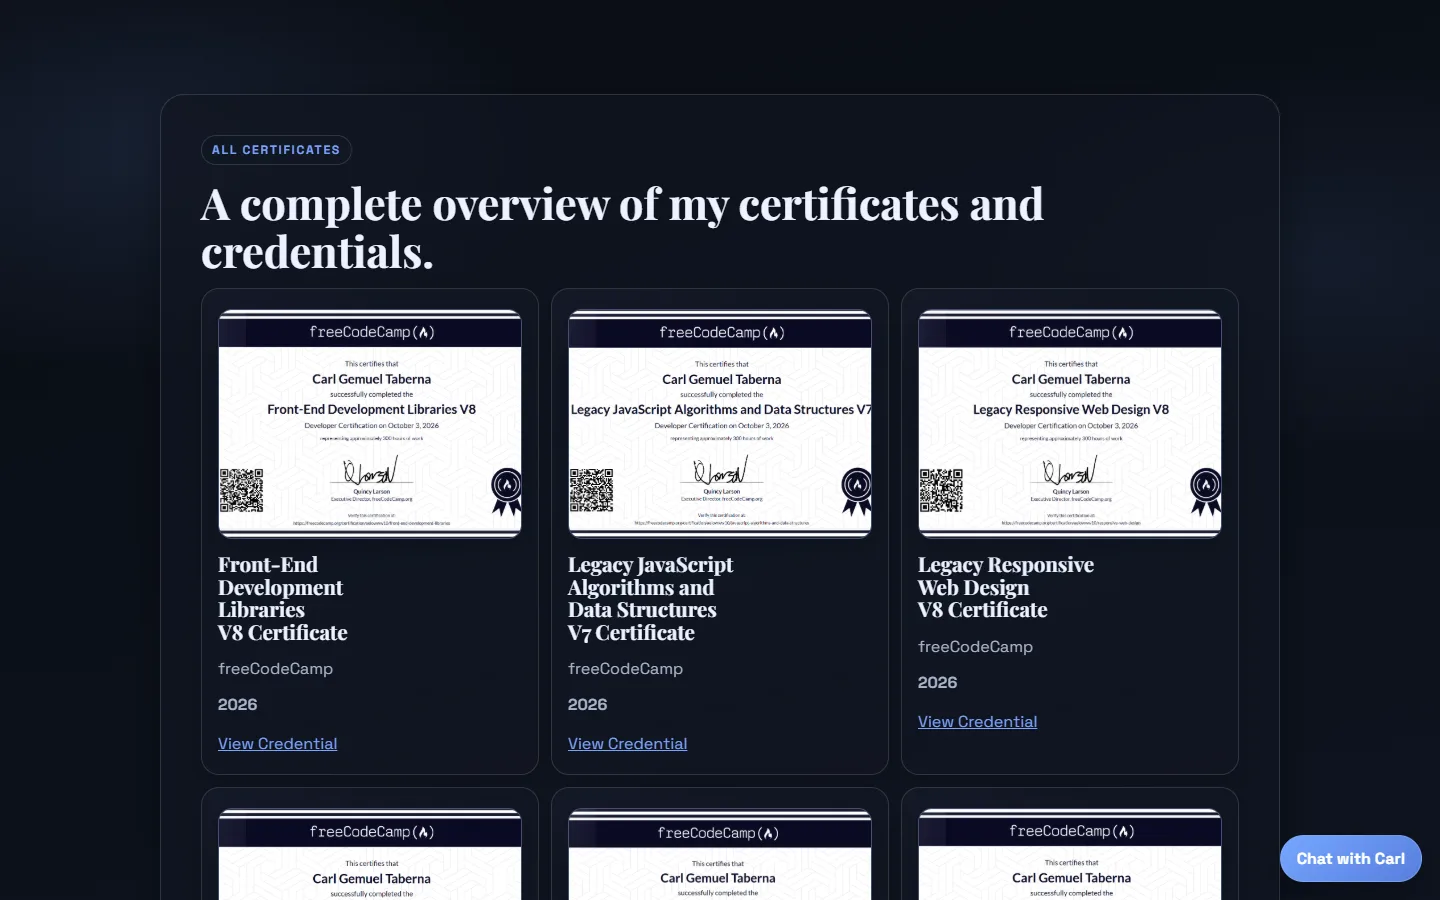Open the bottom-right partially visible certificate image

click(1070, 854)
